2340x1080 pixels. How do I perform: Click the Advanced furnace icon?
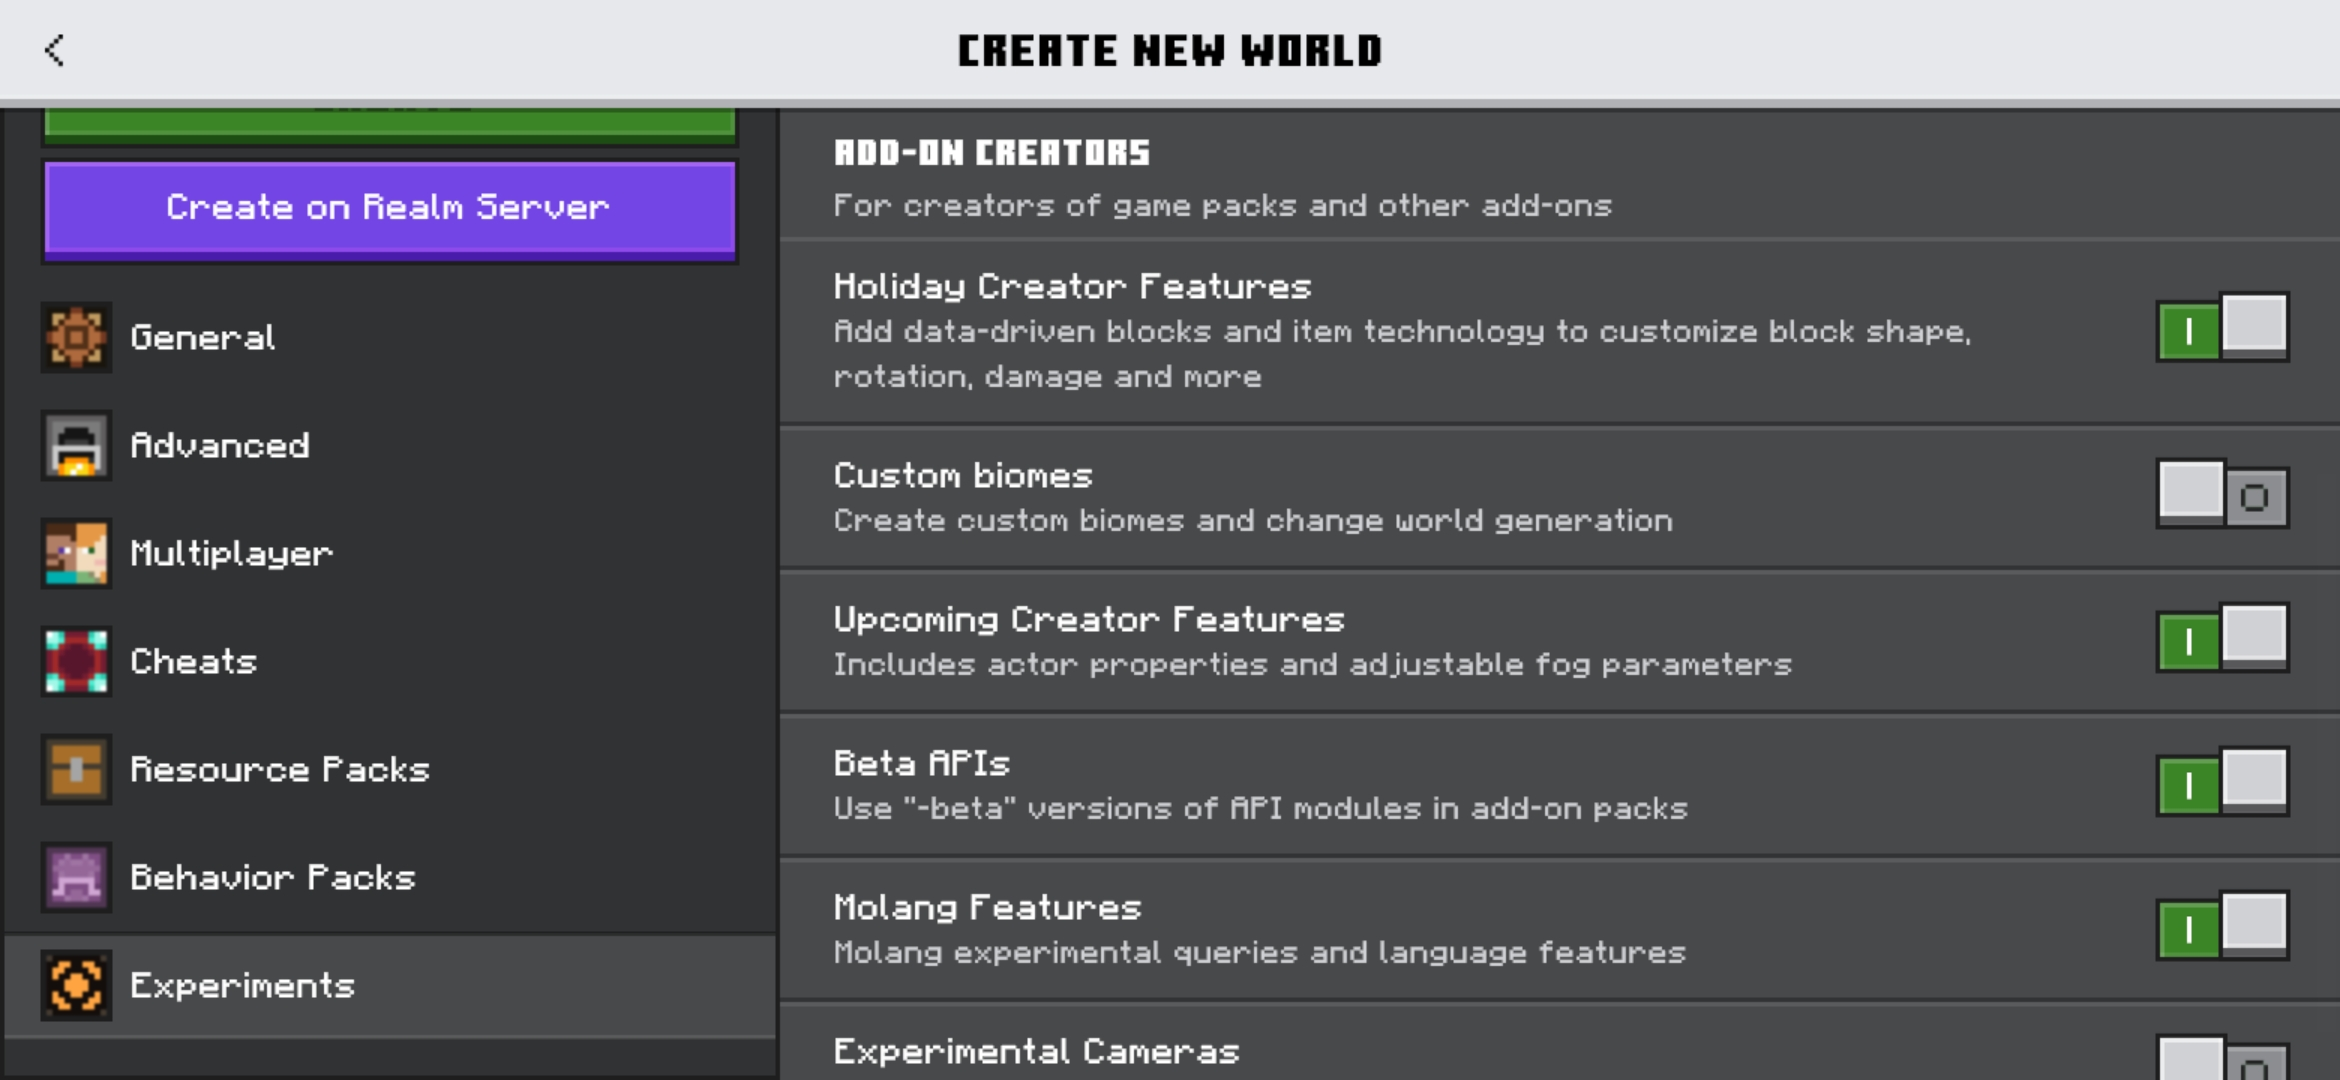pos(76,445)
